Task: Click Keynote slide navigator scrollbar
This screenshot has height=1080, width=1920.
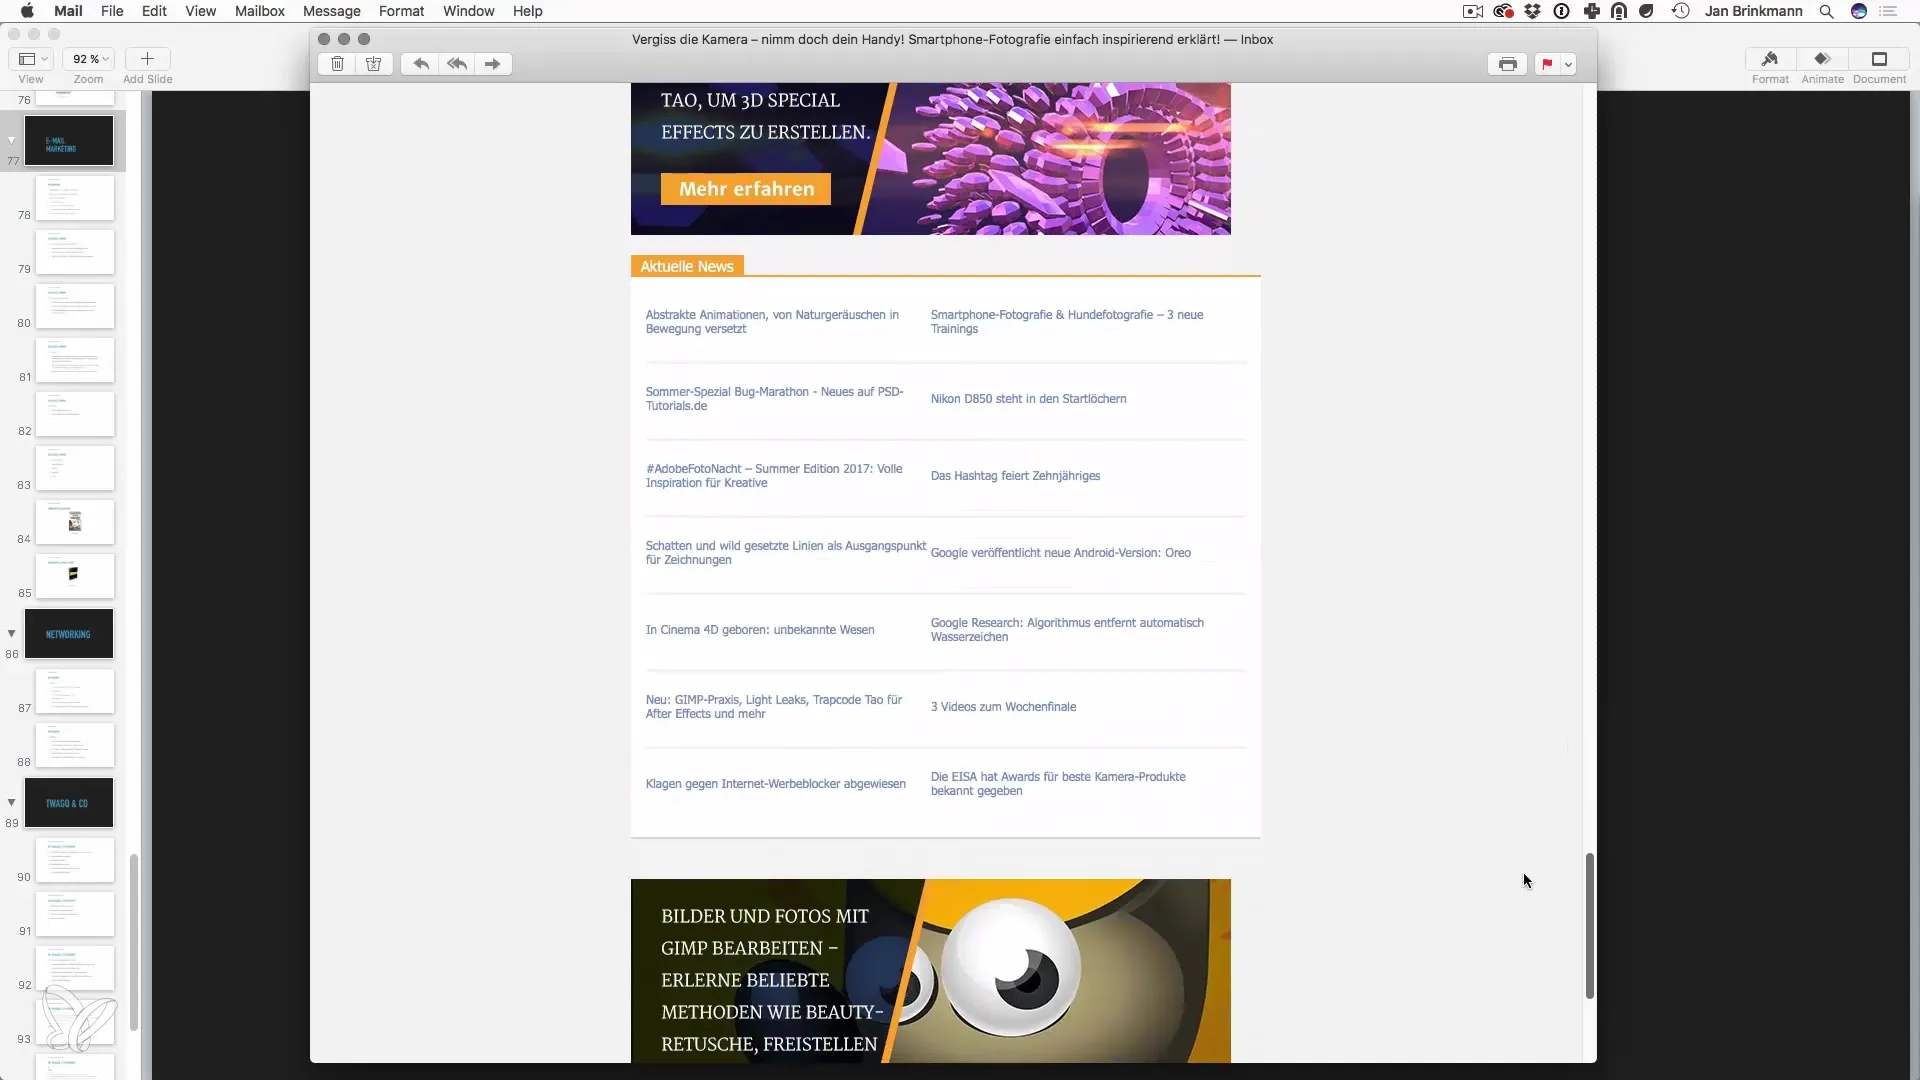Action: click(134, 942)
